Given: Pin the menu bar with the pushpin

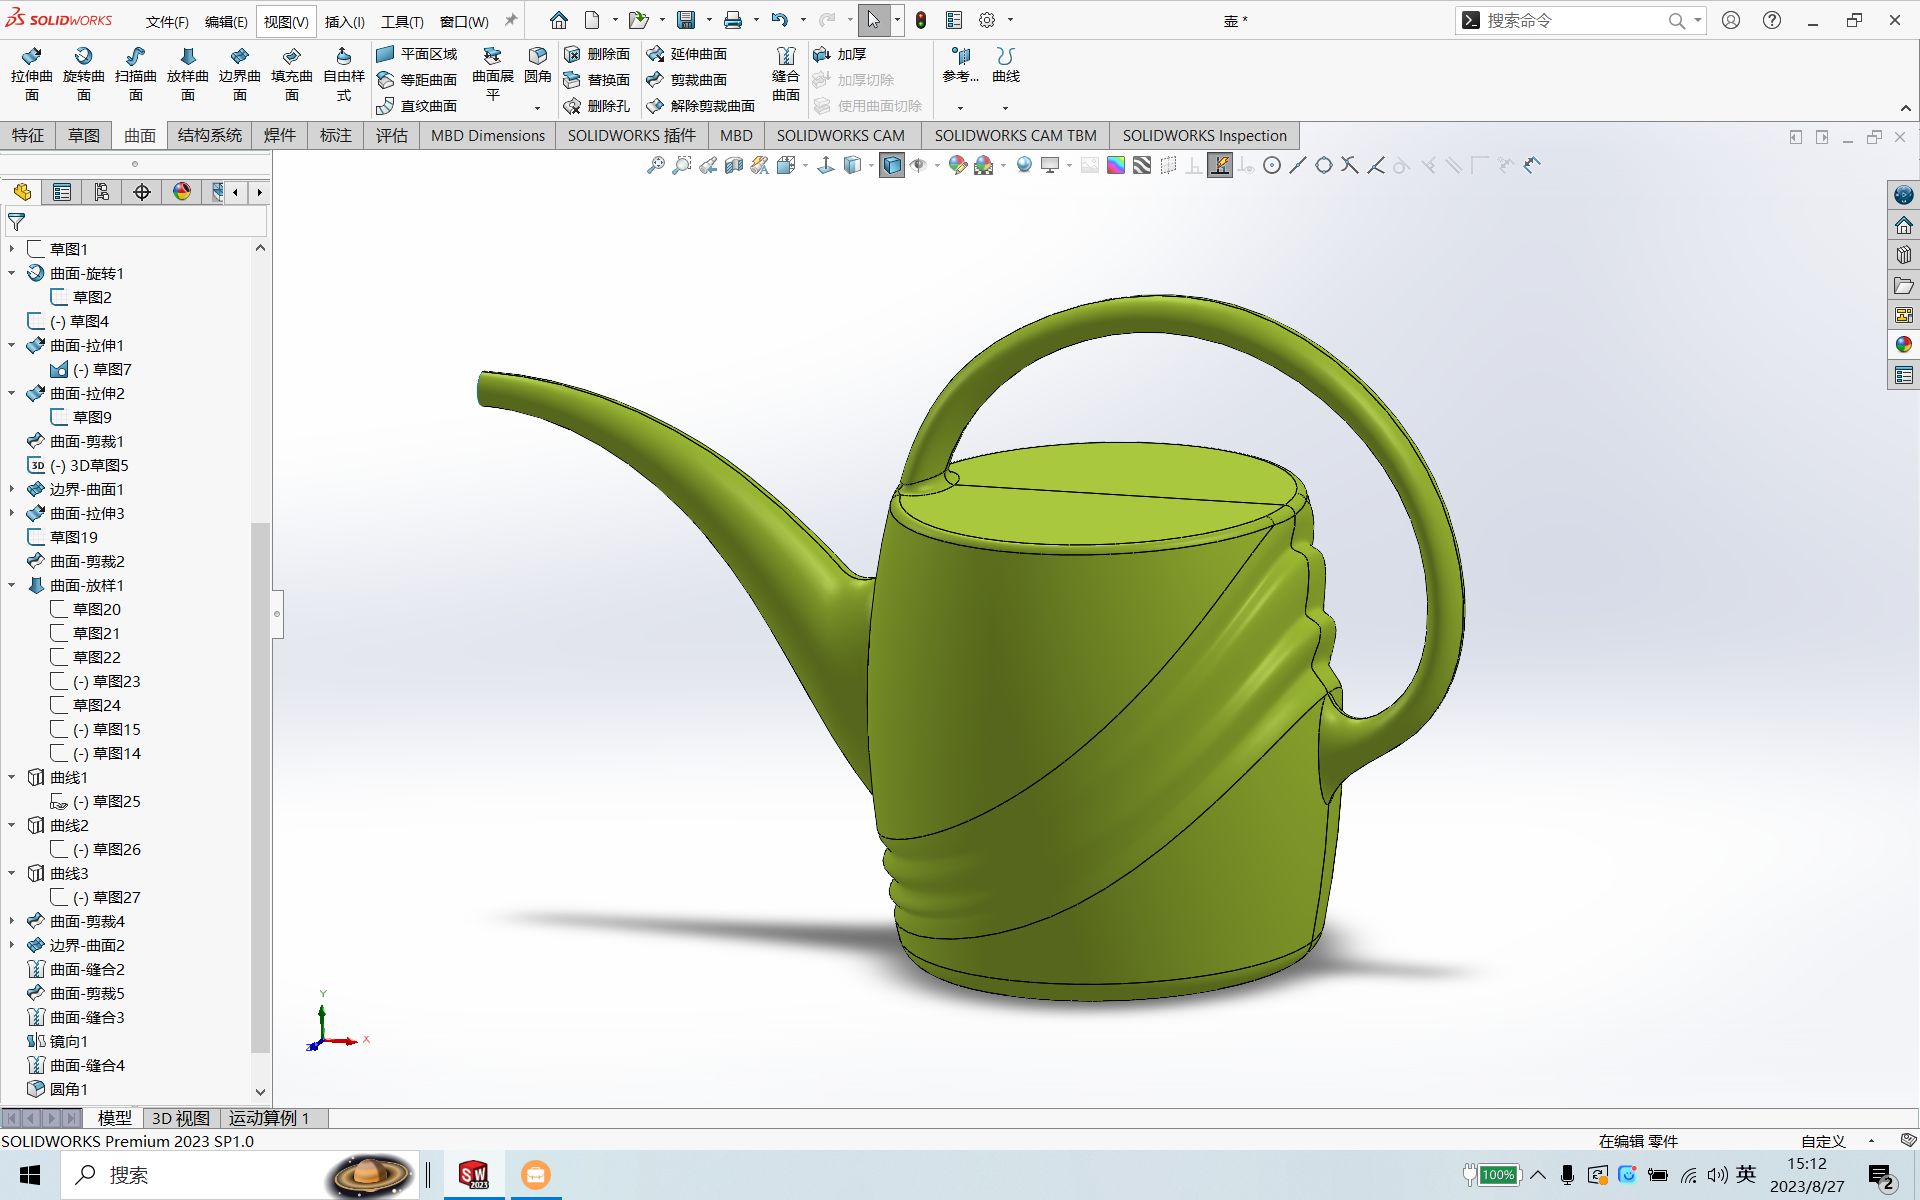Looking at the screenshot, I should click(x=510, y=20).
